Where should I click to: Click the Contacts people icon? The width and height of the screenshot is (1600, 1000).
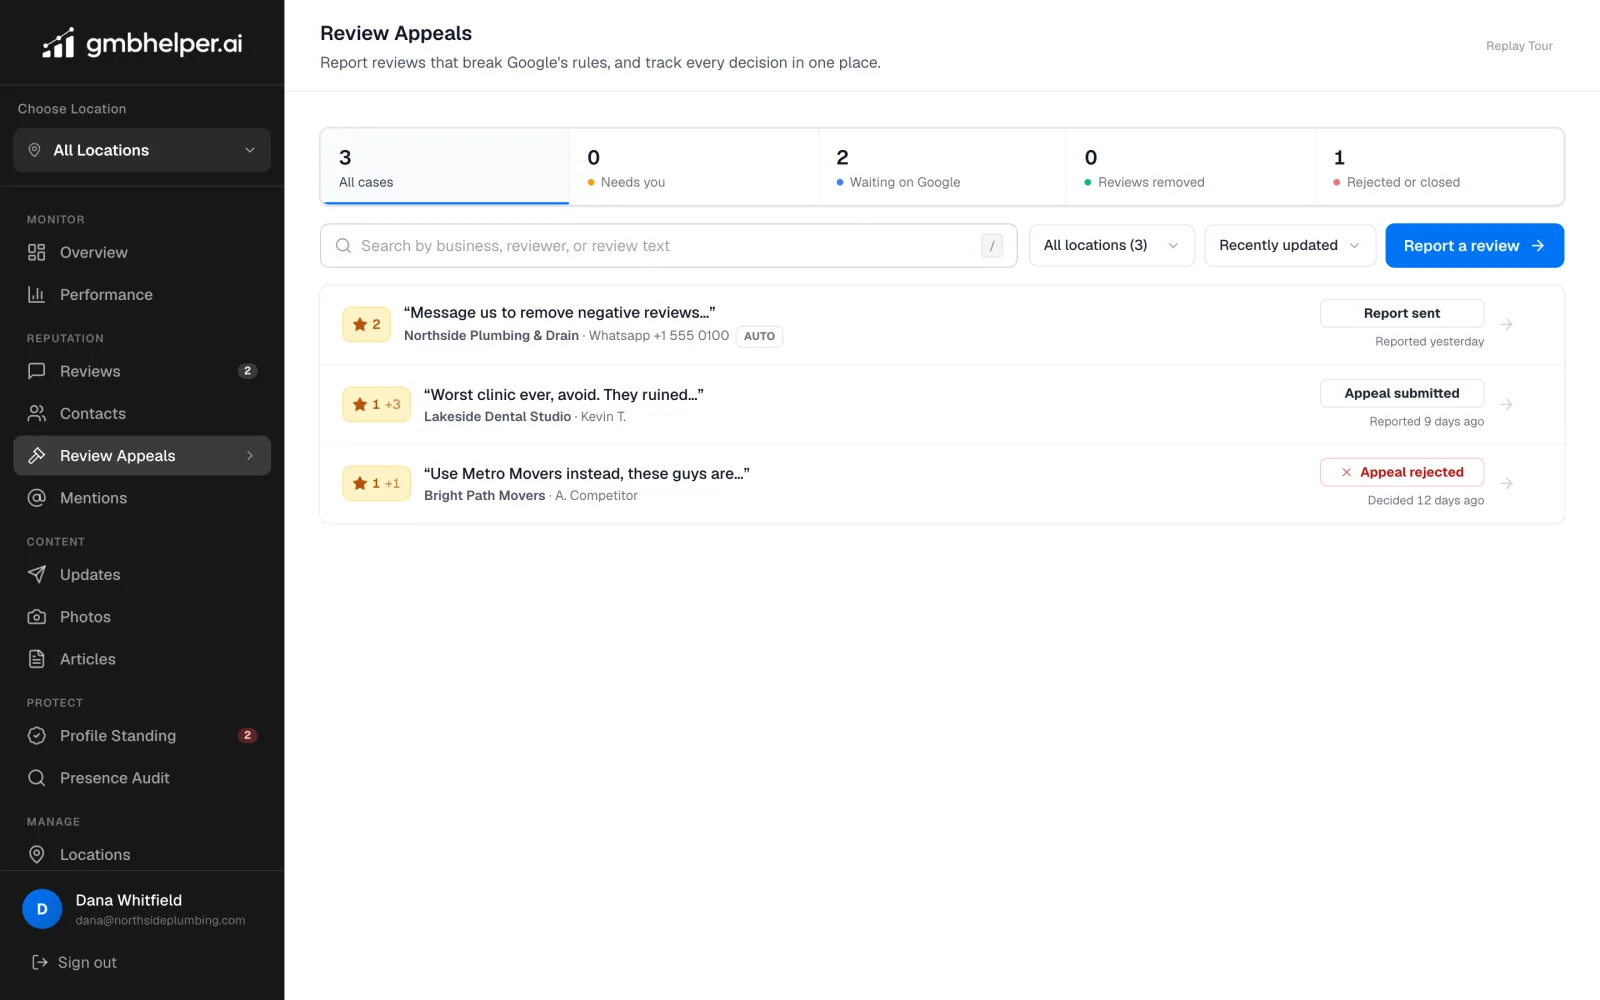[37, 413]
